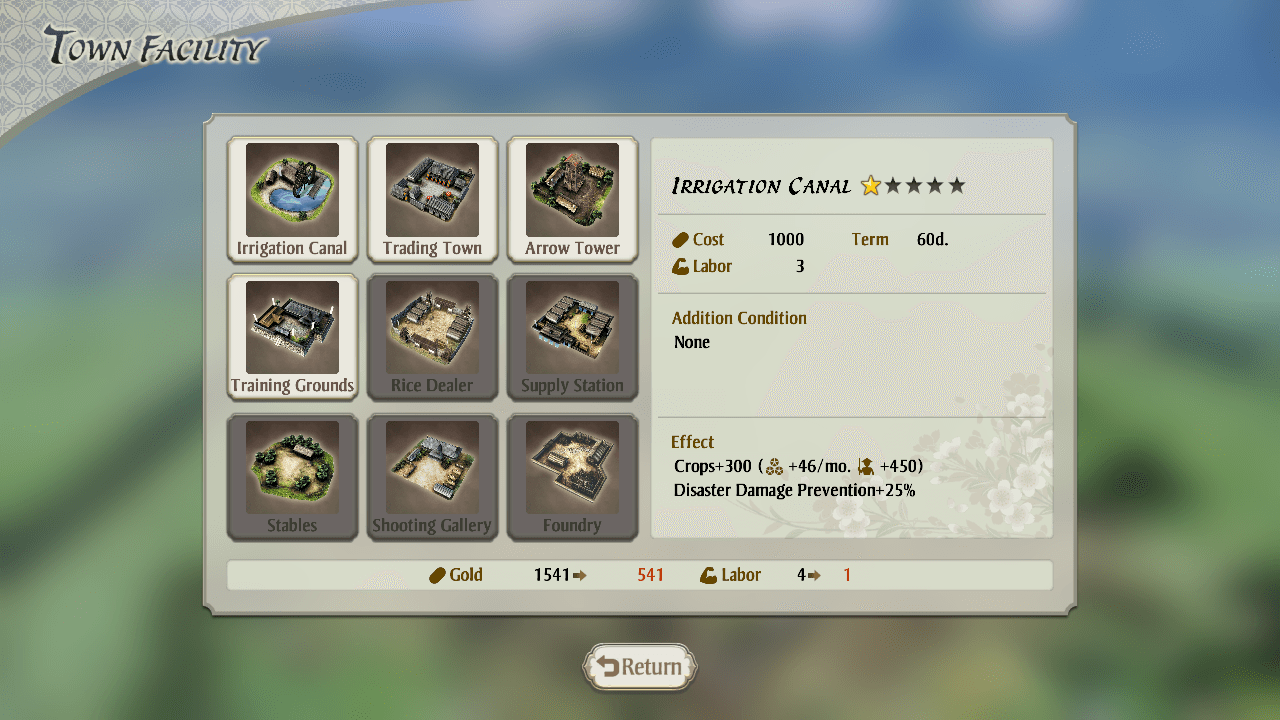Click the Labor icon in bottom resource bar
The width and height of the screenshot is (1280, 720).
click(708, 575)
